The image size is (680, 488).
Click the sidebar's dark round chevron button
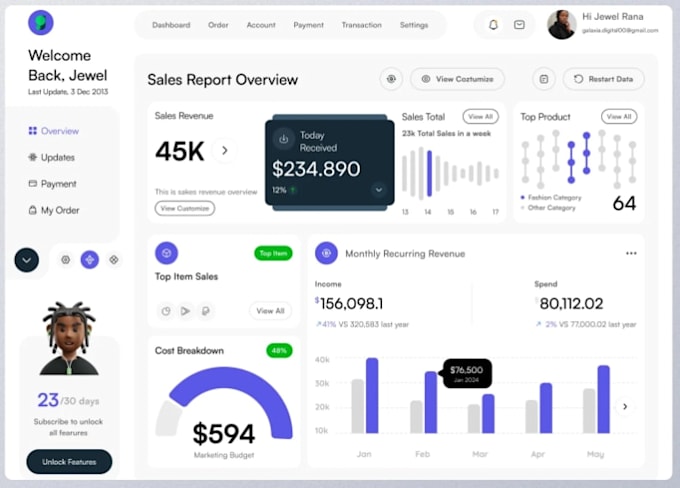pyautogui.click(x=26, y=260)
